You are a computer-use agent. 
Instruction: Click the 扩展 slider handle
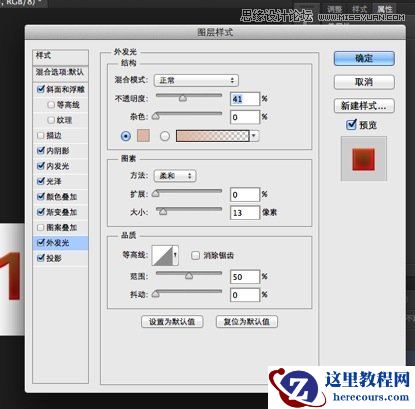[x=156, y=194]
